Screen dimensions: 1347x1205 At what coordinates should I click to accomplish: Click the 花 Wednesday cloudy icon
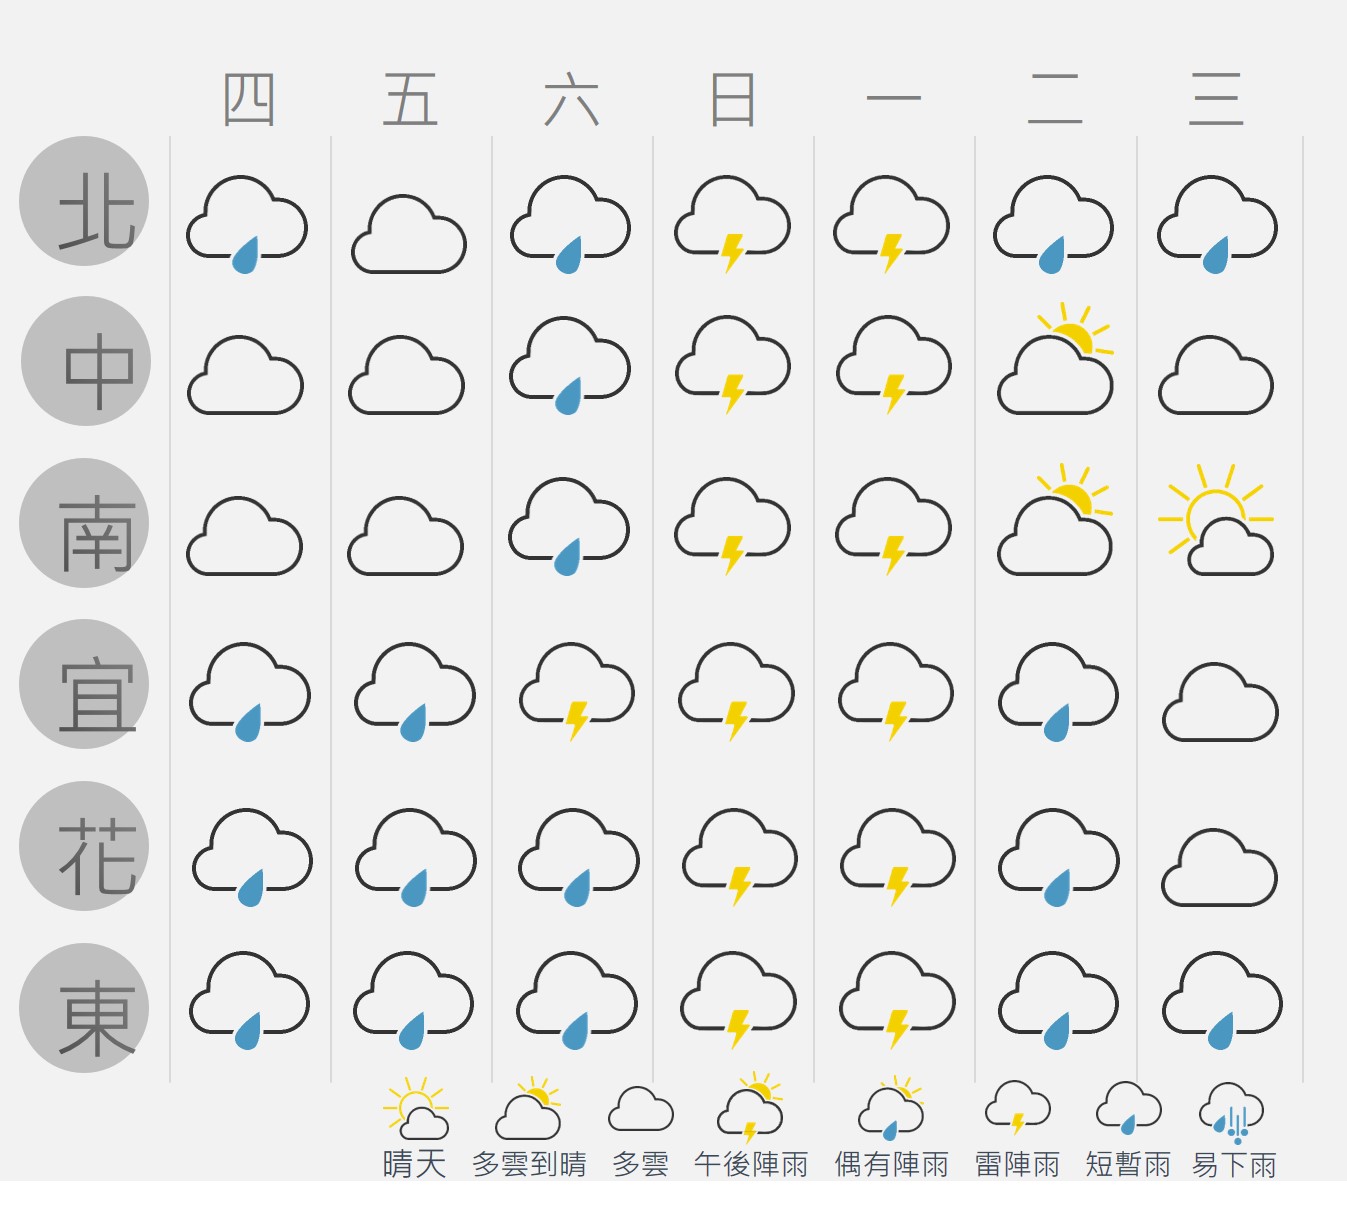click(x=1219, y=867)
